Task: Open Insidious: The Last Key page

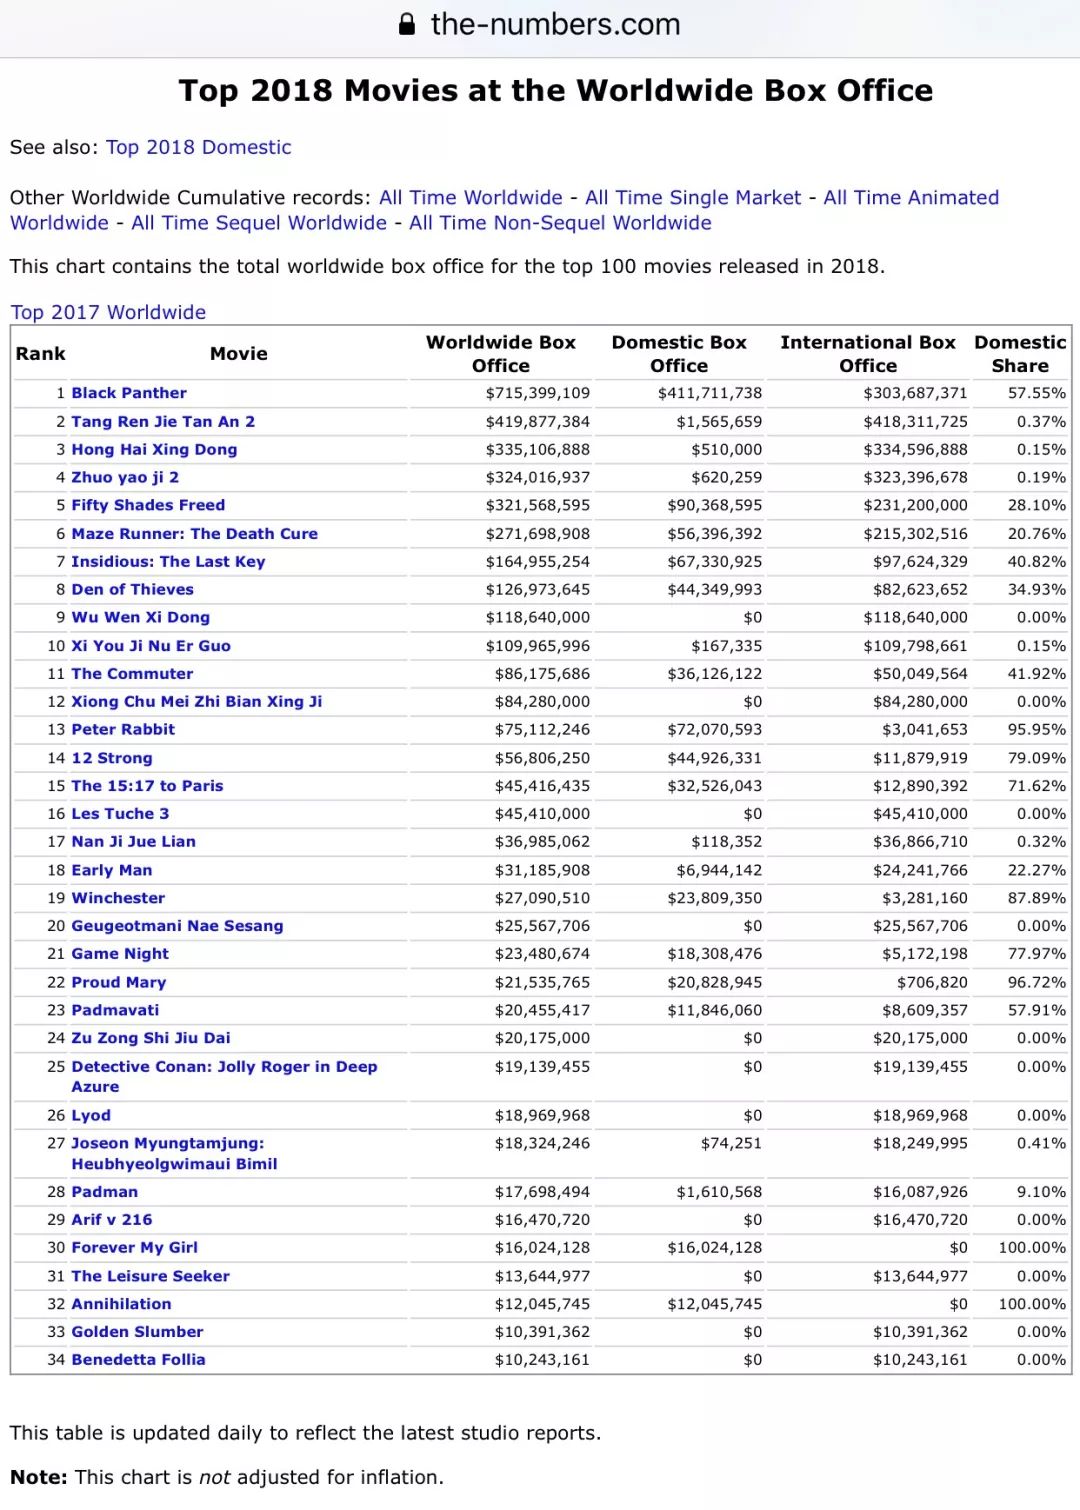Action: pos(168,561)
